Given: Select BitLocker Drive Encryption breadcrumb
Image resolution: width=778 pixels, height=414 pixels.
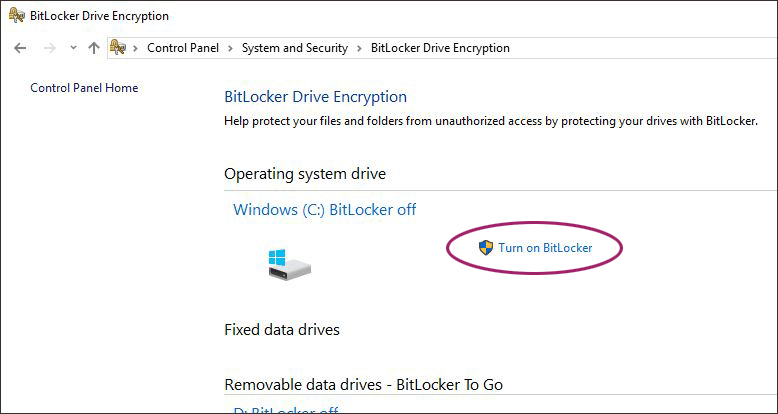Looking at the screenshot, I should 440,48.
